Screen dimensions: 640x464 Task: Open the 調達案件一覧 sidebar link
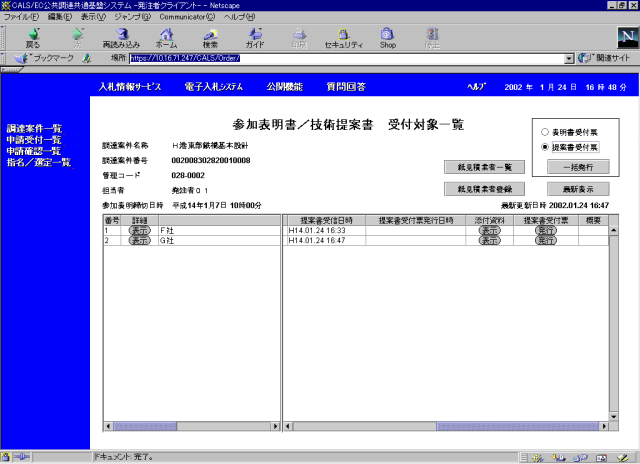34,129
